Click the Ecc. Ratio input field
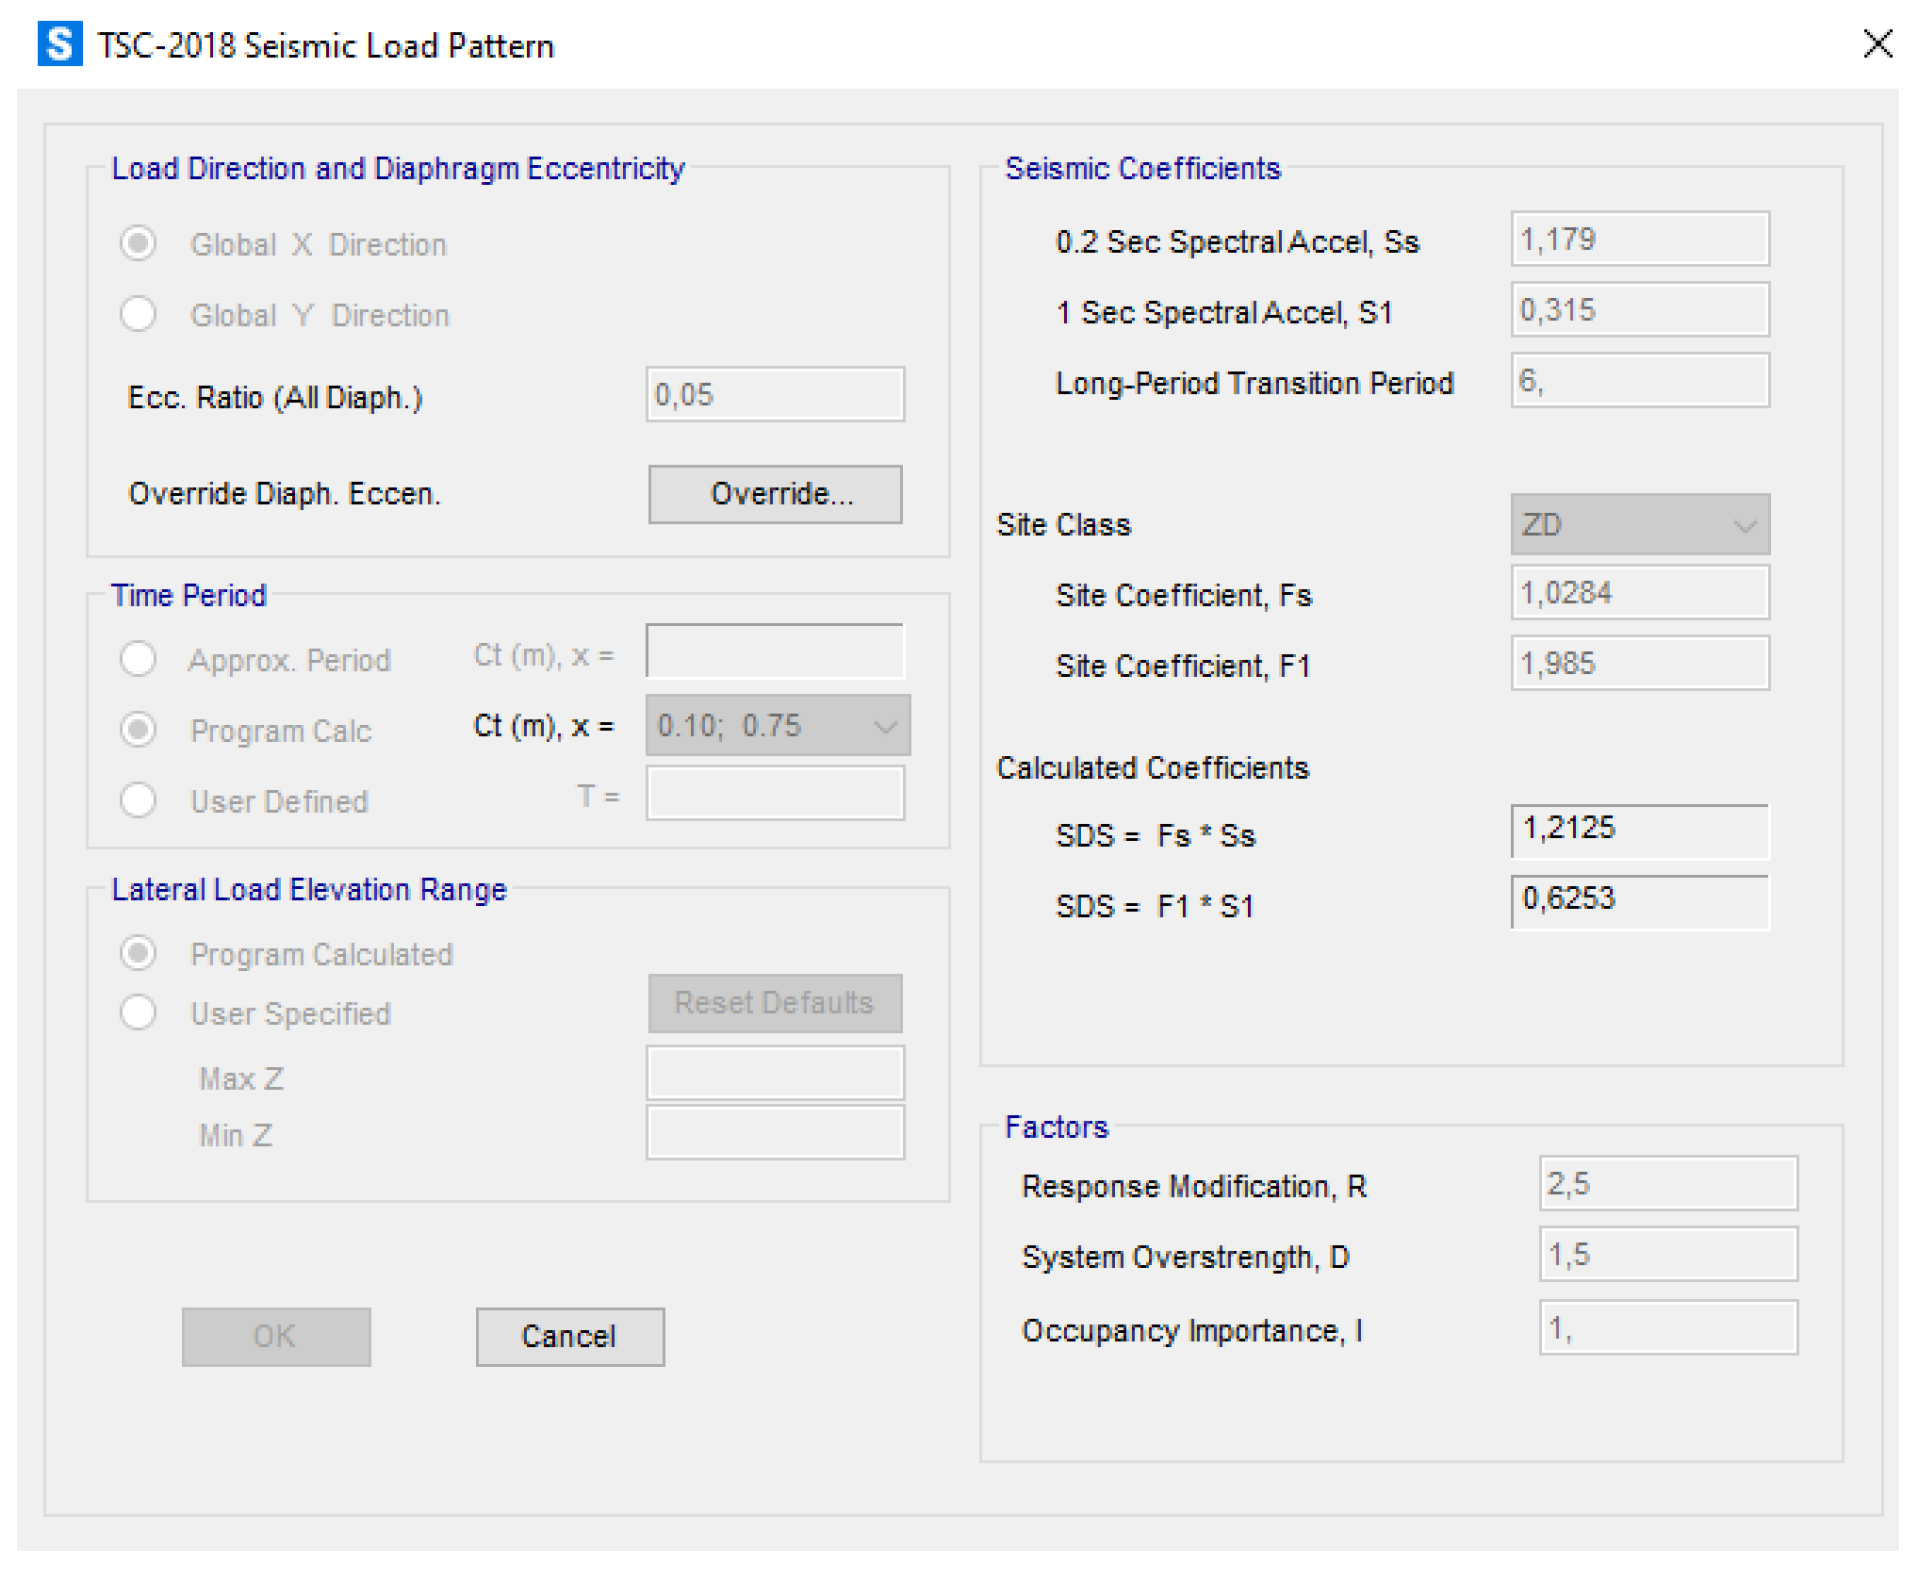Screen dimensions: 1918x1573 (x=775, y=395)
